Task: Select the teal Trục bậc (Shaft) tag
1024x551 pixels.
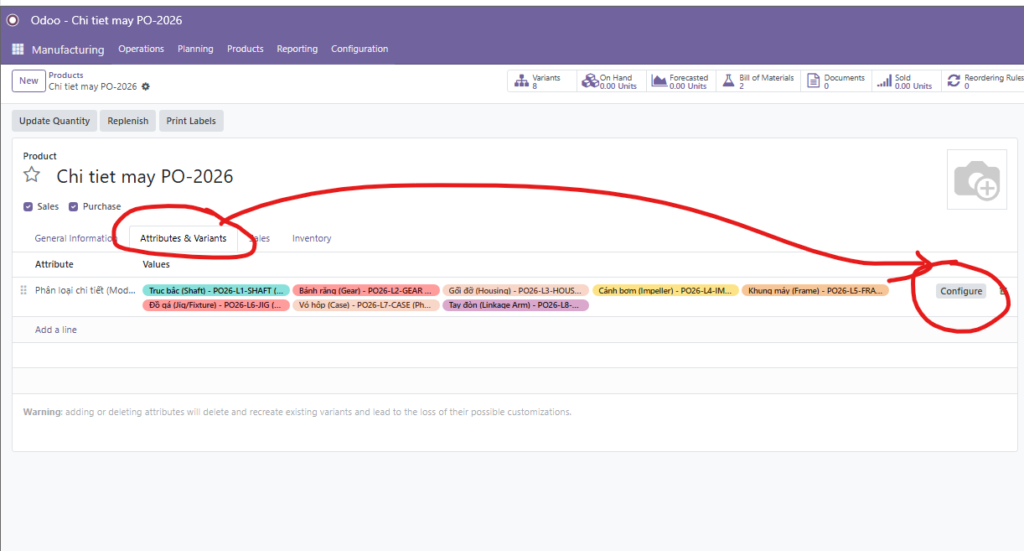Action: (x=216, y=291)
